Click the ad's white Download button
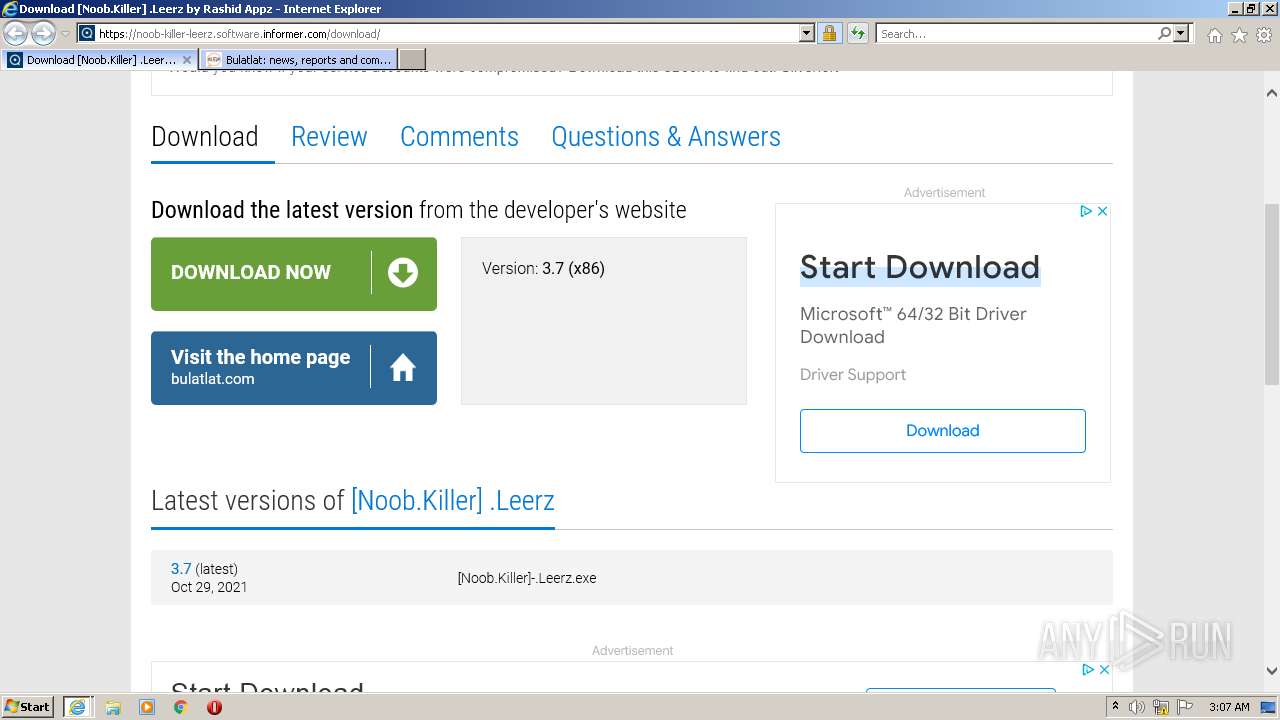 [943, 431]
